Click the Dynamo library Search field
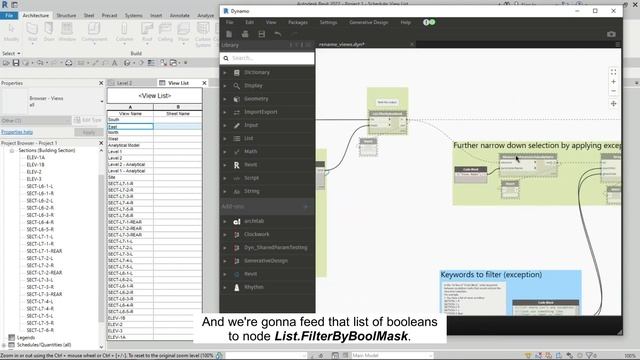 pyautogui.click(x=267, y=58)
